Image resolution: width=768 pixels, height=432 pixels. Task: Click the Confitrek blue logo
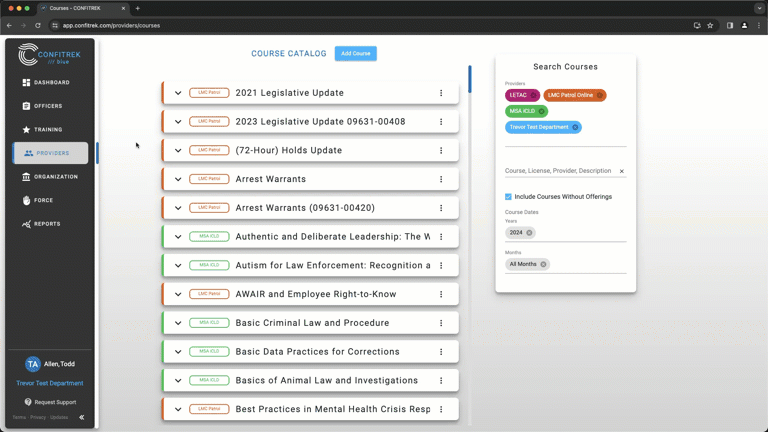tap(49, 54)
